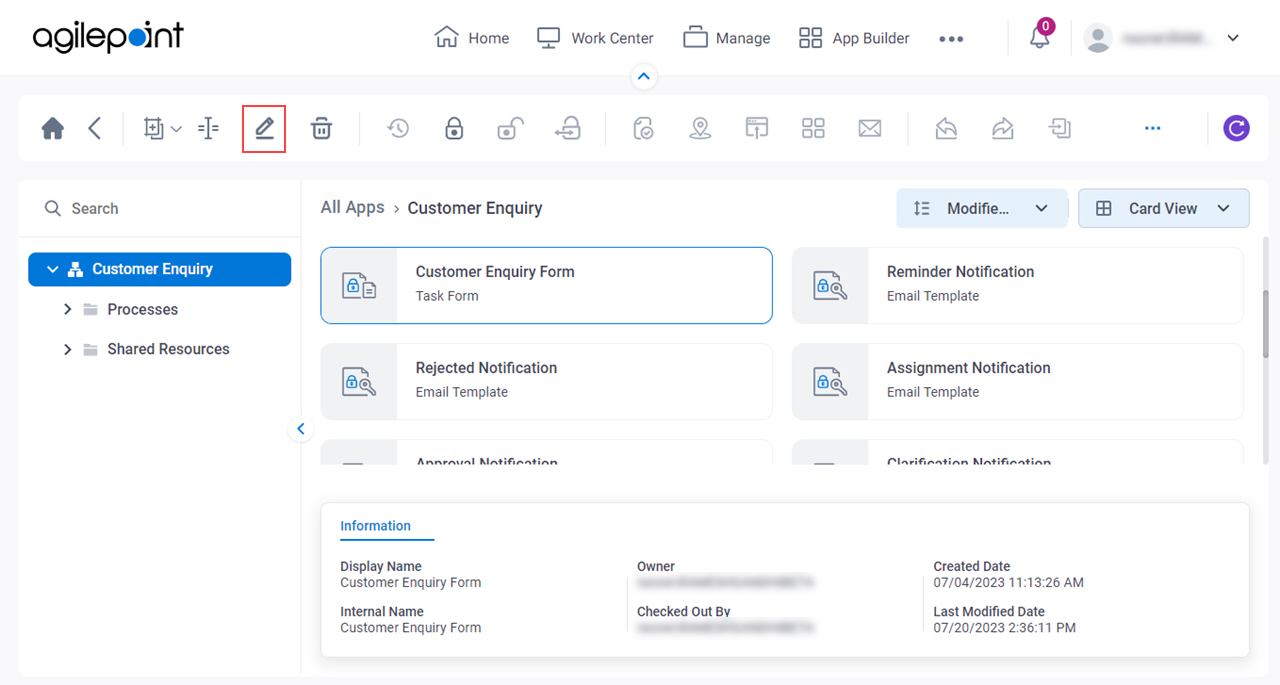Select the Reminder Notification card
The width and height of the screenshot is (1280, 685).
pyautogui.click(x=1018, y=285)
